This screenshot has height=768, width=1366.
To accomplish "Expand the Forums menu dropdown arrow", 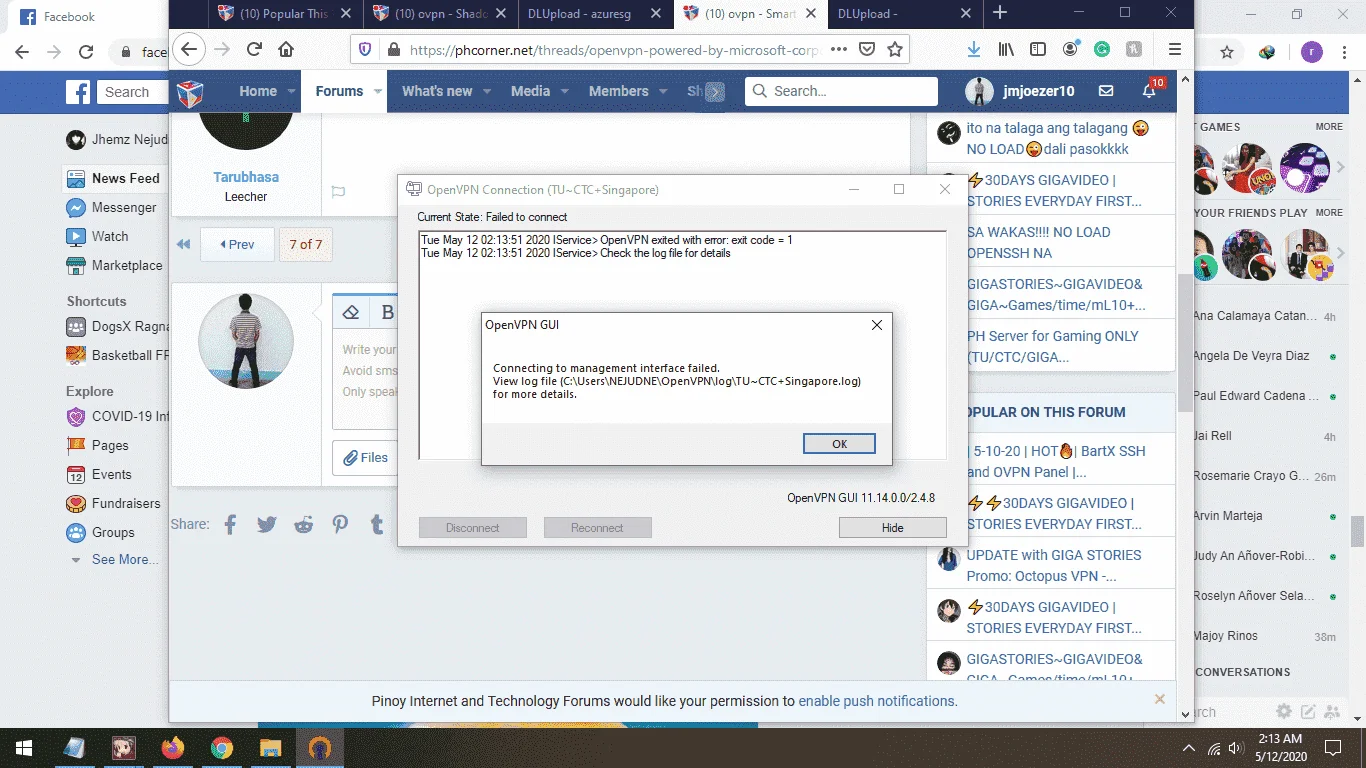I will point(378,91).
